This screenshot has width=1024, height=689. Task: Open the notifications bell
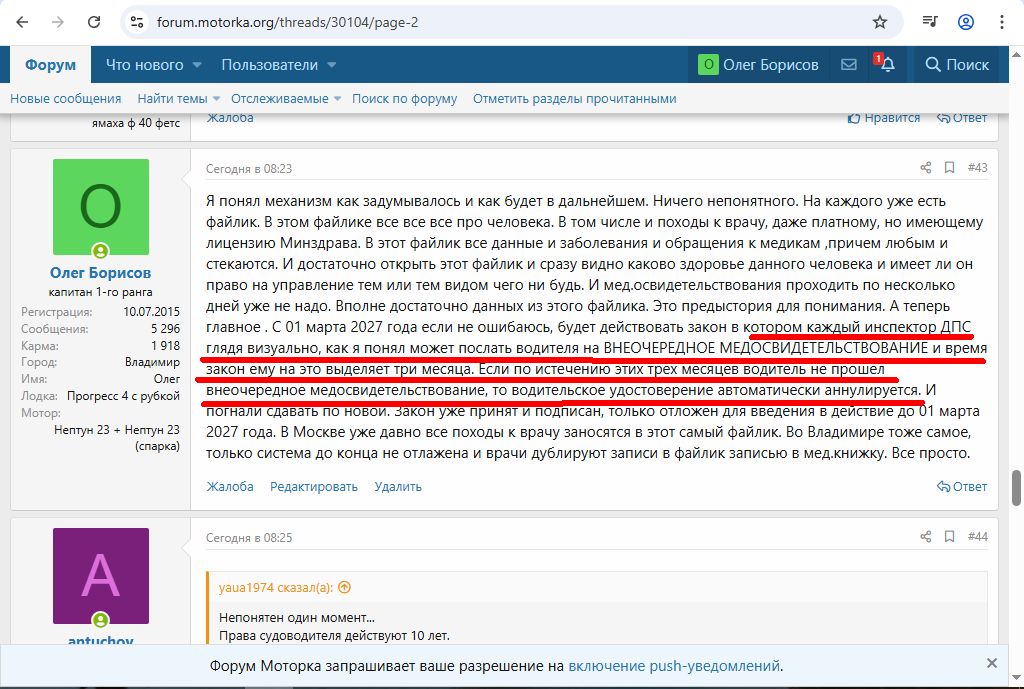pyautogui.click(x=887, y=65)
